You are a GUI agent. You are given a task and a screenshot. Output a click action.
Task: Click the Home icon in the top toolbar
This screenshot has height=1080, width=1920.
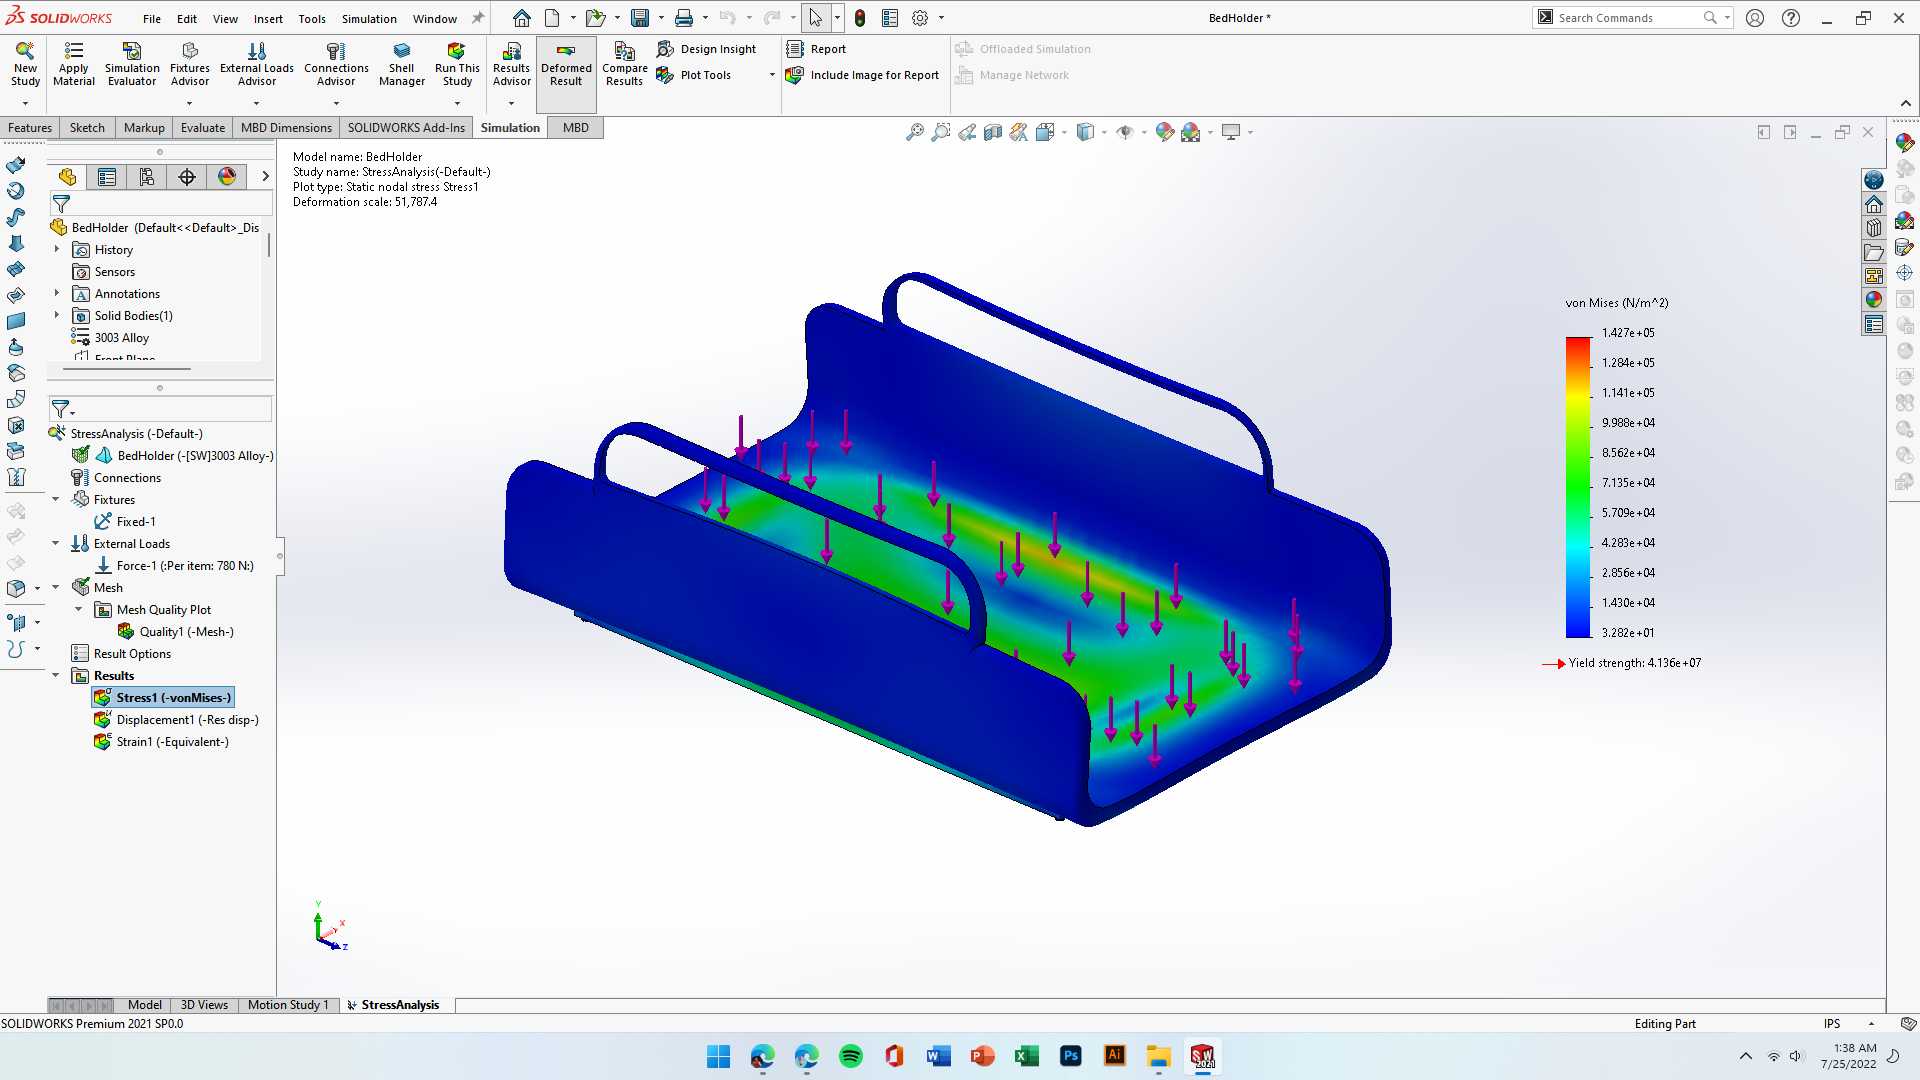tap(521, 18)
